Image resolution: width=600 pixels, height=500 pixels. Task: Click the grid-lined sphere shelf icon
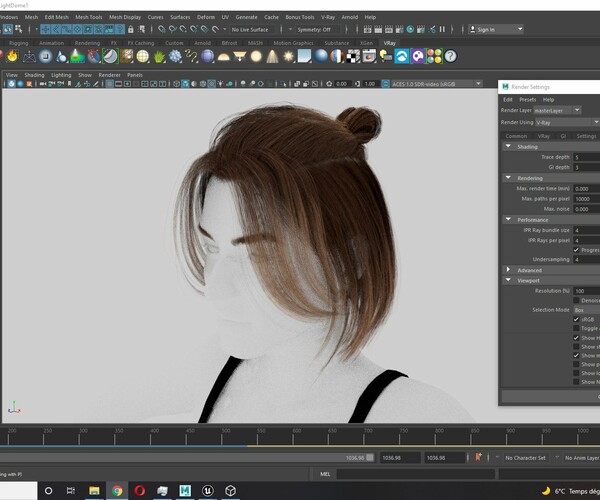pyautogui.click(x=143, y=56)
